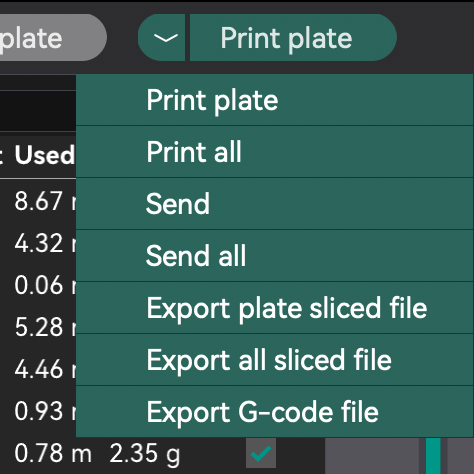
Task: Pick Export all sliced file
Action: (x=275, y=360)
